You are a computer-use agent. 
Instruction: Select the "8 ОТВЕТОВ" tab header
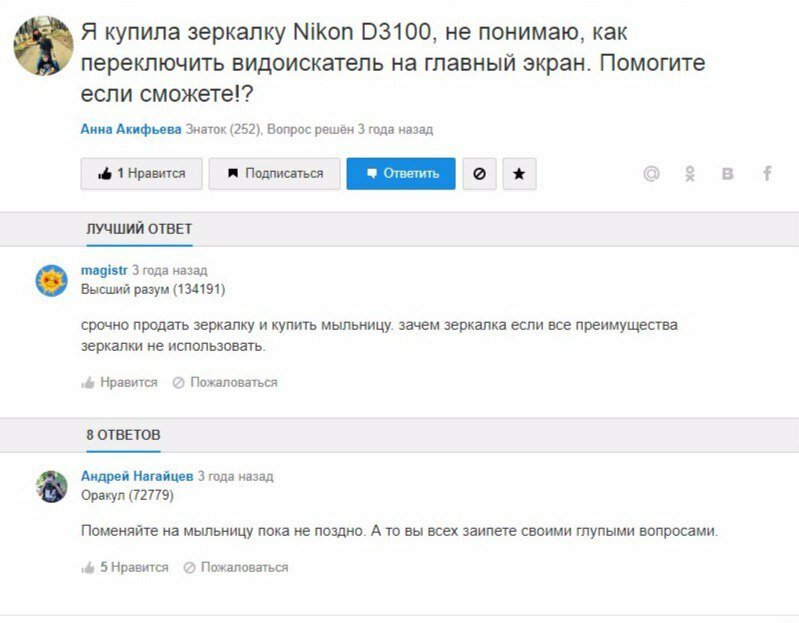[123, 435]
